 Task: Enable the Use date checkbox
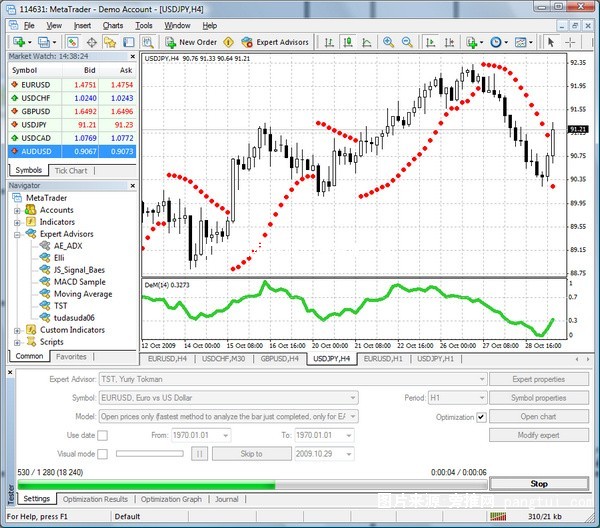(104, 435)
